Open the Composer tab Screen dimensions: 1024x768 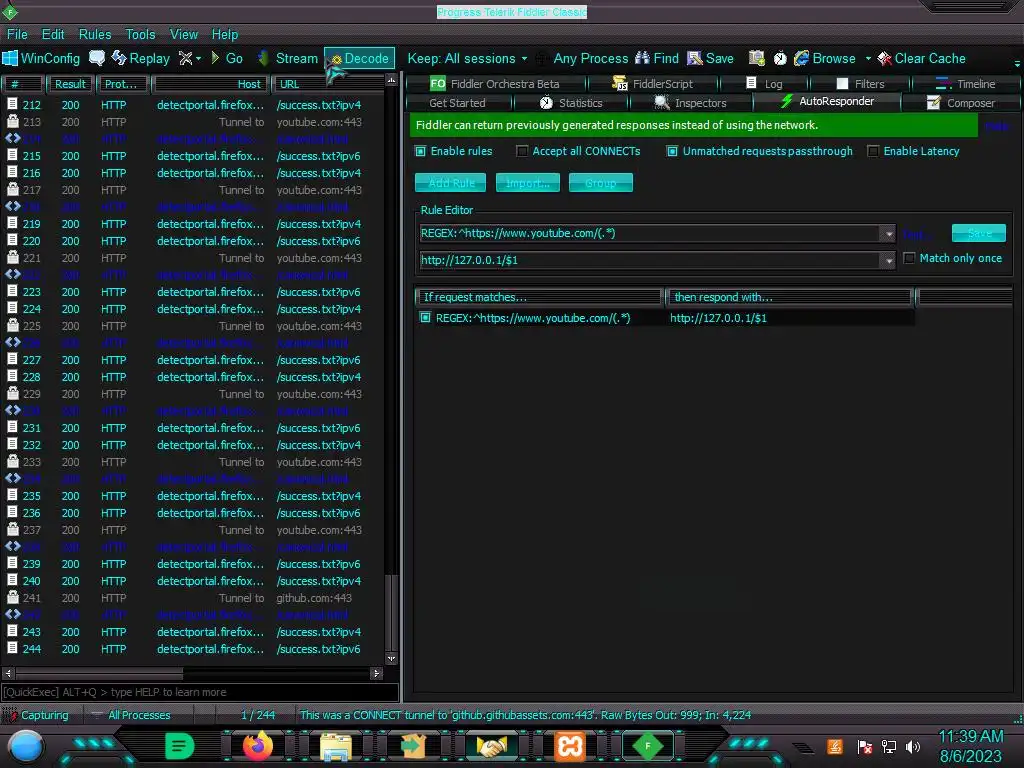click(x=961, y=103)
